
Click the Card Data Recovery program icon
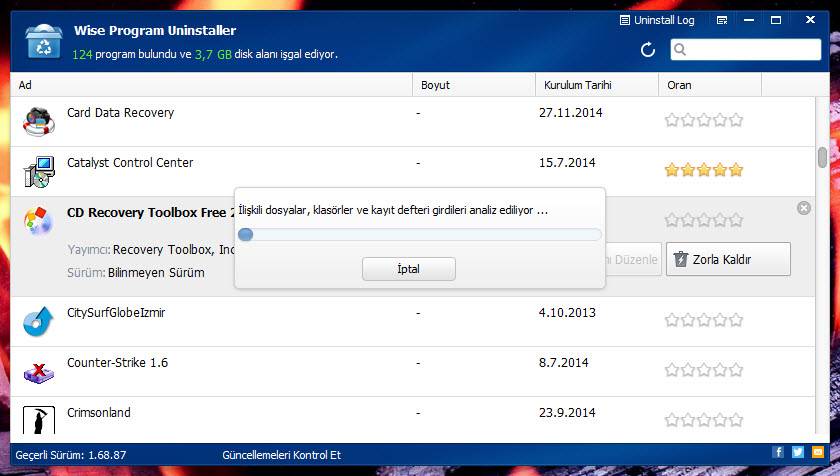38,121
